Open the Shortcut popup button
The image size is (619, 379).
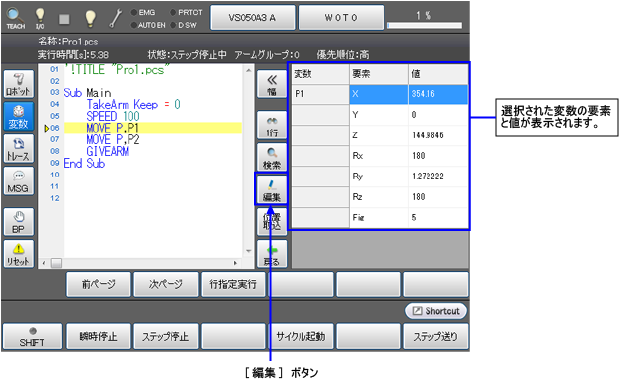coord(436,311)
